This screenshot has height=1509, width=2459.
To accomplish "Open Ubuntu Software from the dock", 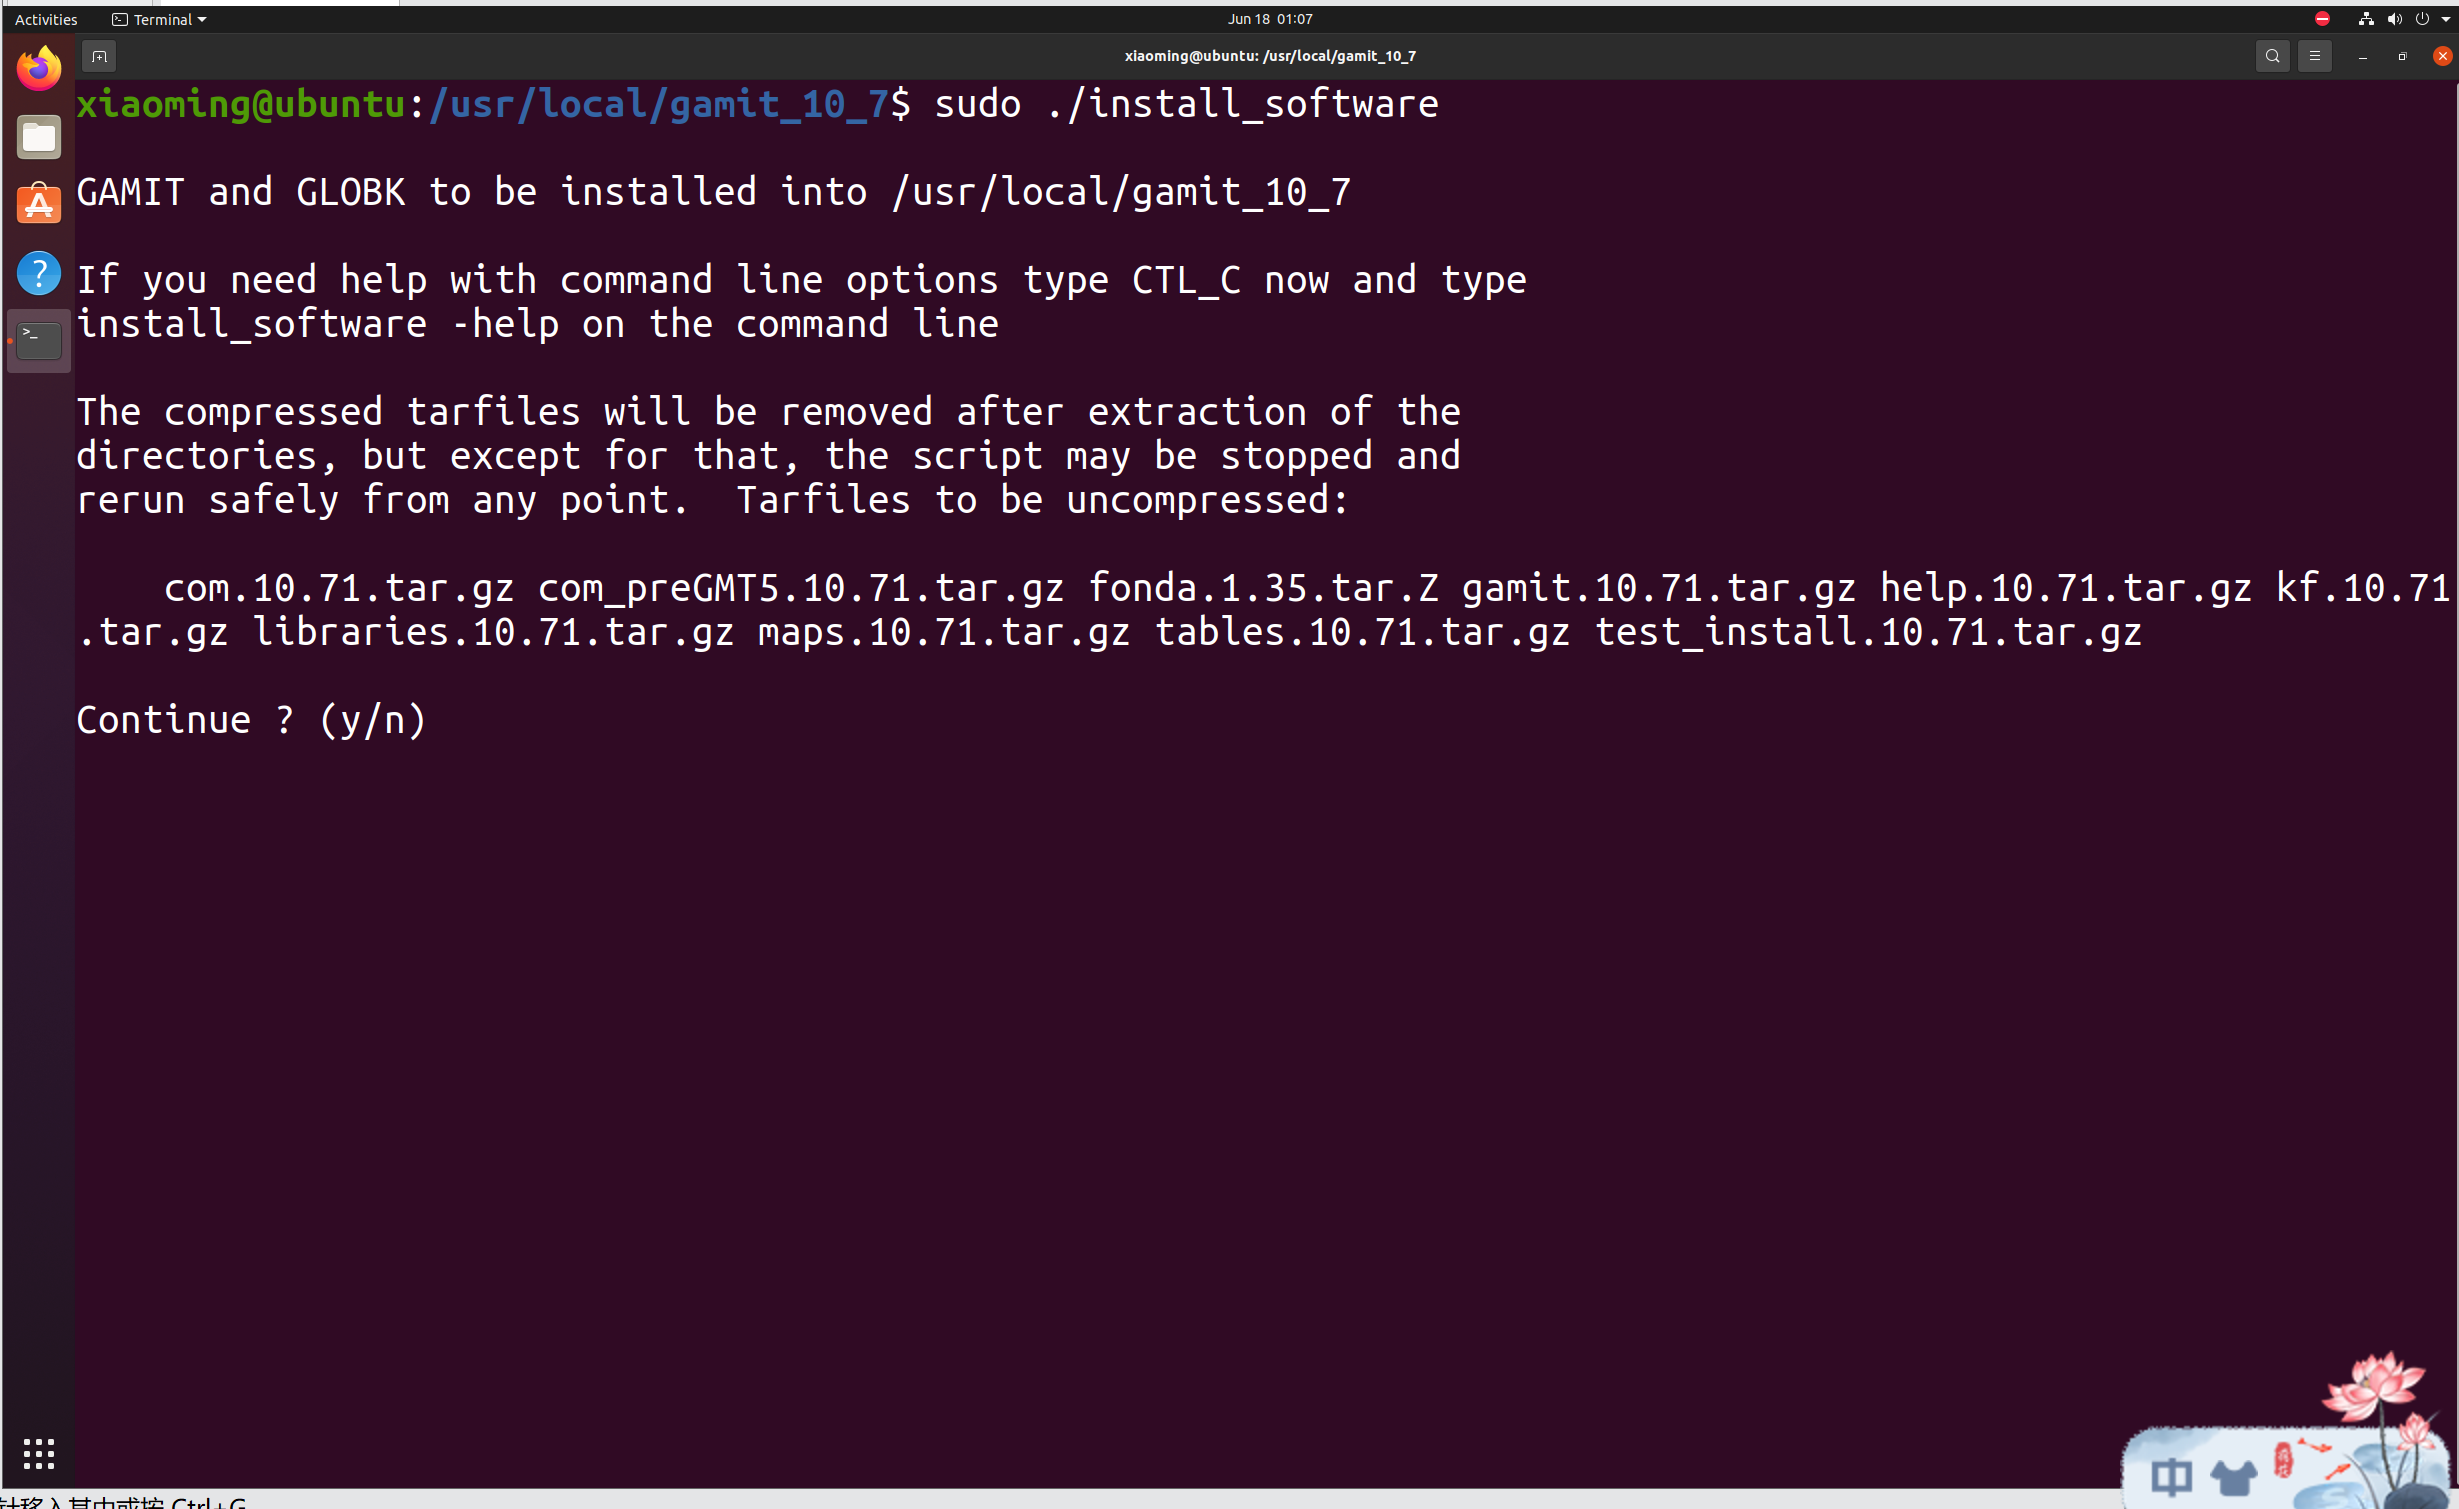I will point(38,204).
